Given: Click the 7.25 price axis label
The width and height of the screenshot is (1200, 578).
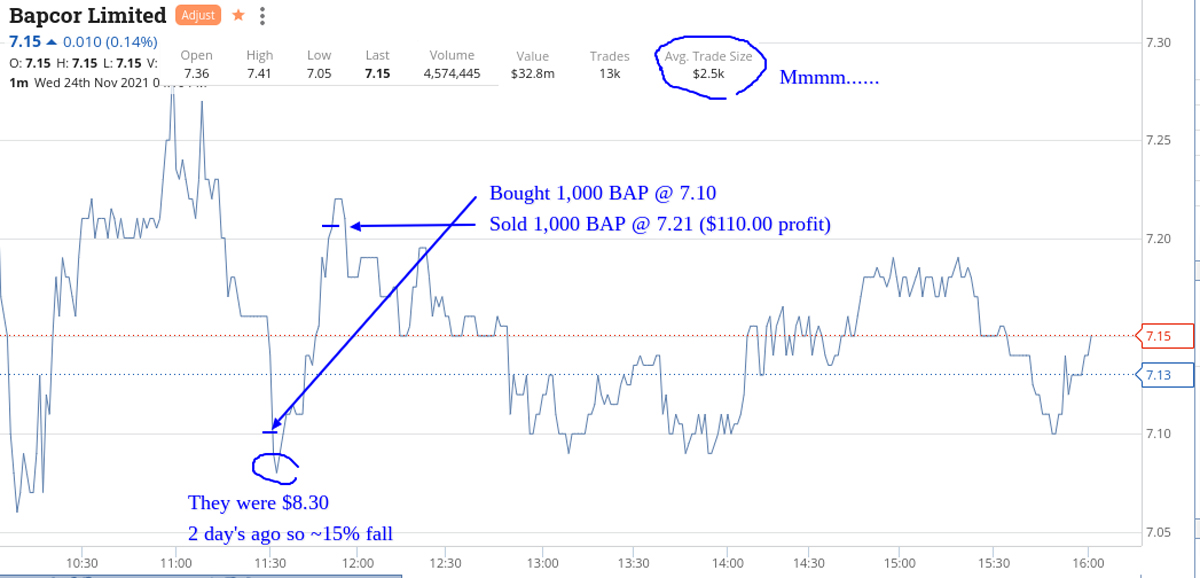Looking at the screenshot, I should pos(1159,140).
